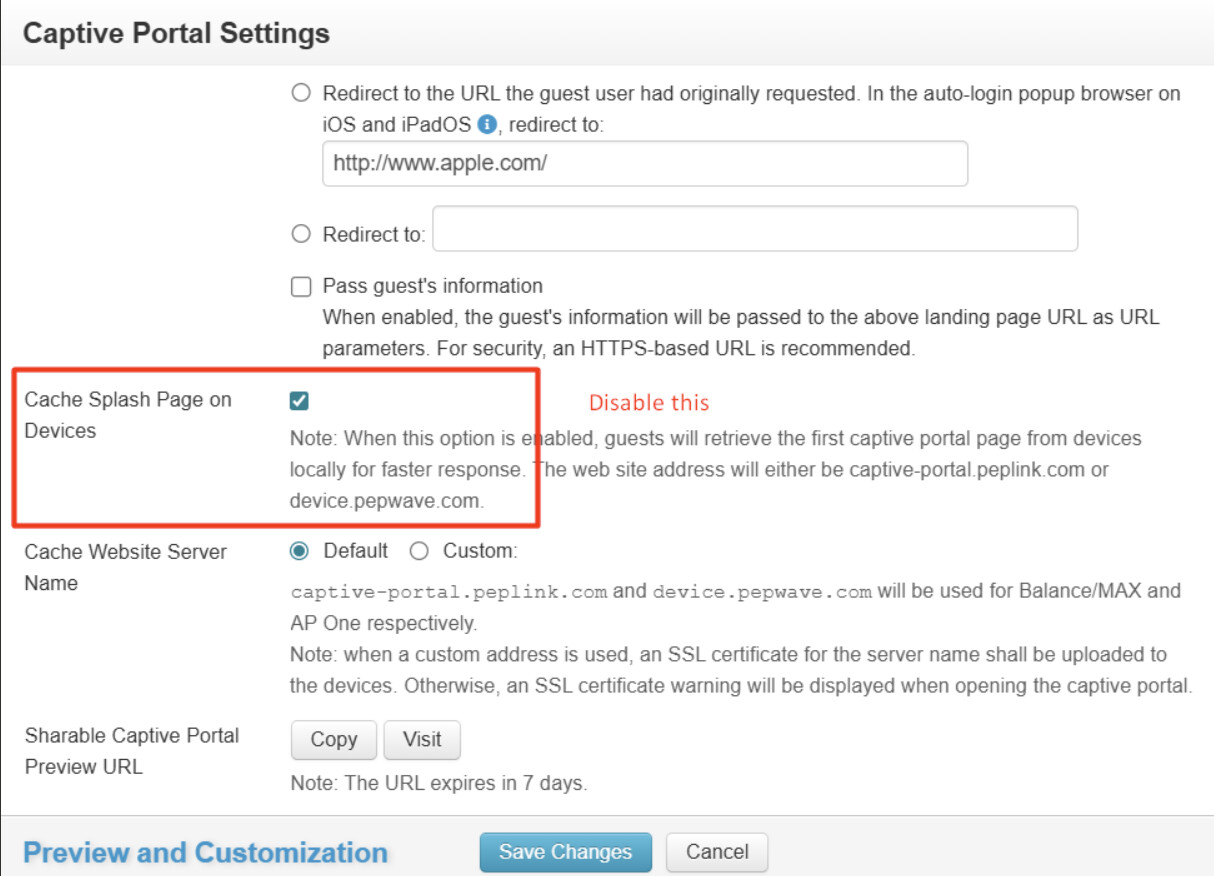Click the blue info icon beside iPadOS

488,125
